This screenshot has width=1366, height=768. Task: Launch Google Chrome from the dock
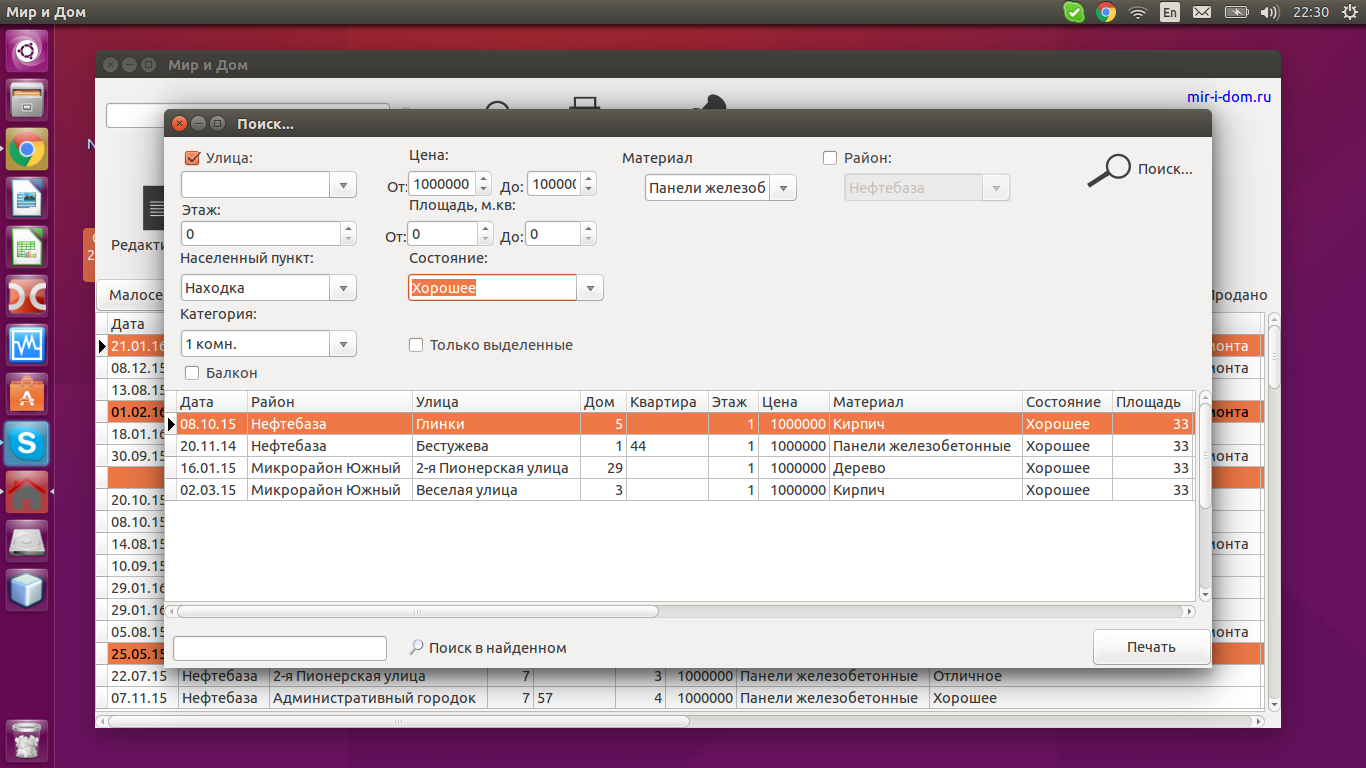point(27,149)
